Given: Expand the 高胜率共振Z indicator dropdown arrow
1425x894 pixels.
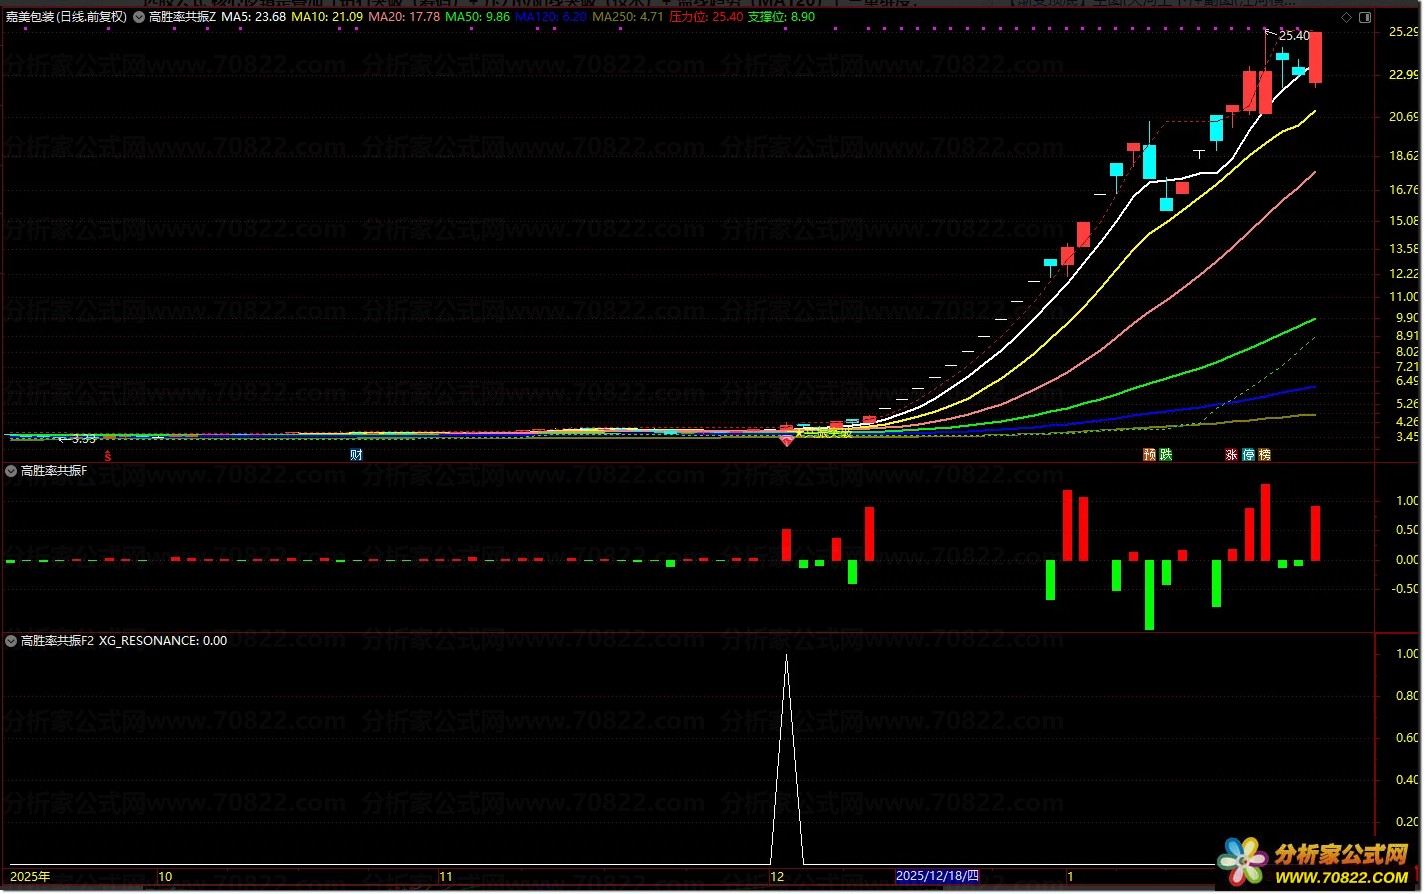Looking at the screenshot, I should 139,17.
